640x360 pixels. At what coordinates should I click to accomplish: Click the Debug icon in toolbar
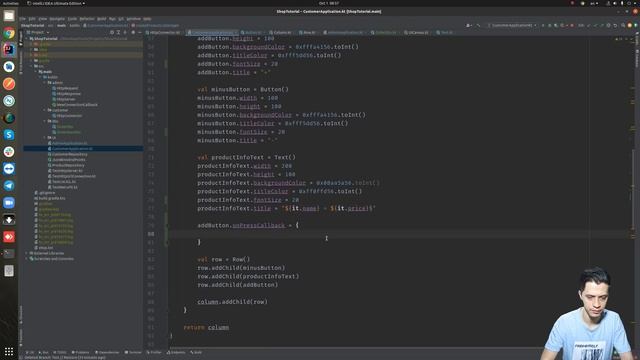[x=549, y=25]
